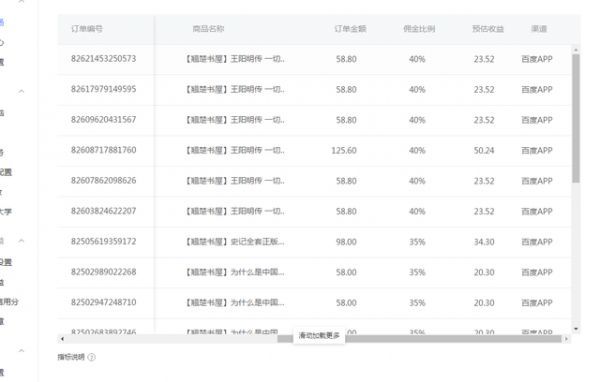
Task: Click the 订单编号 column header
Action: pyautogui.click(x=87, y=29)
